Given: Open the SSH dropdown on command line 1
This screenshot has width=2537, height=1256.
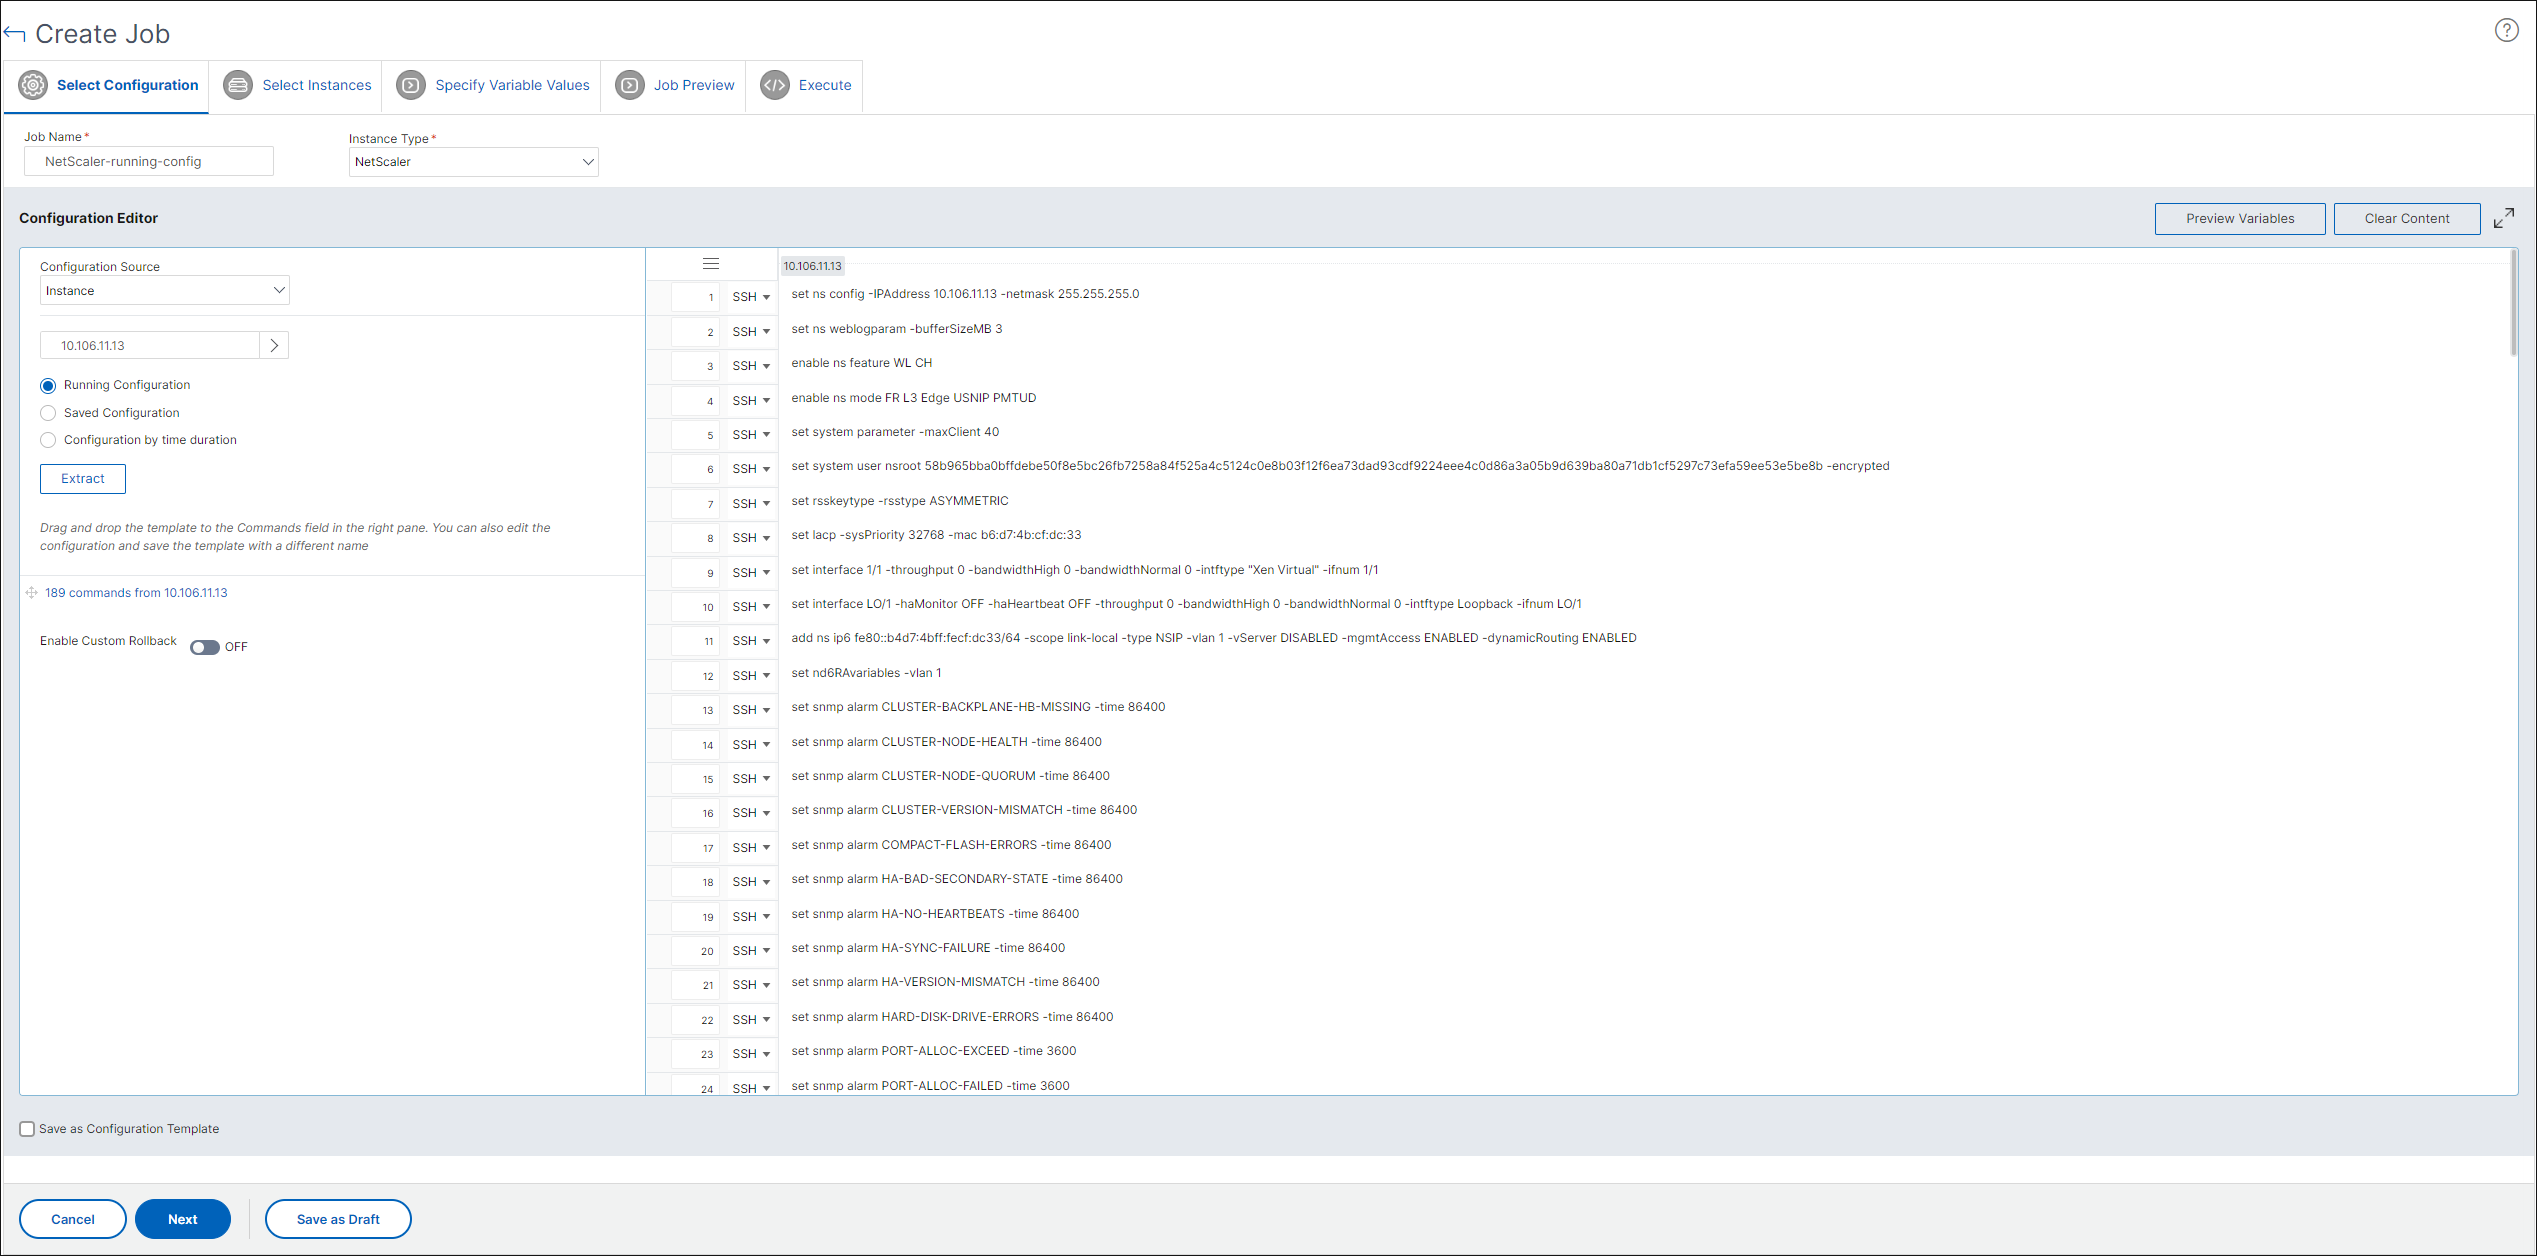Looking at the screenshot, I should coord(751,297).
